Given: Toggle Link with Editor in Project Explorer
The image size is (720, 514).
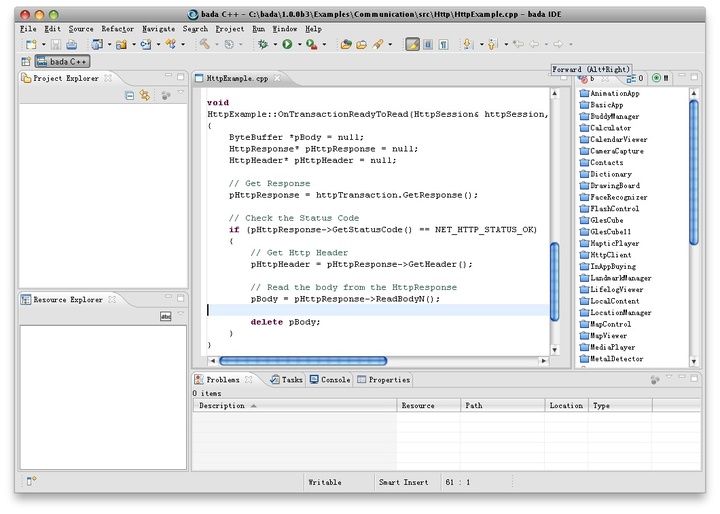Looking at the screenshot, I should pyautogui.click(x=145, y=96).
